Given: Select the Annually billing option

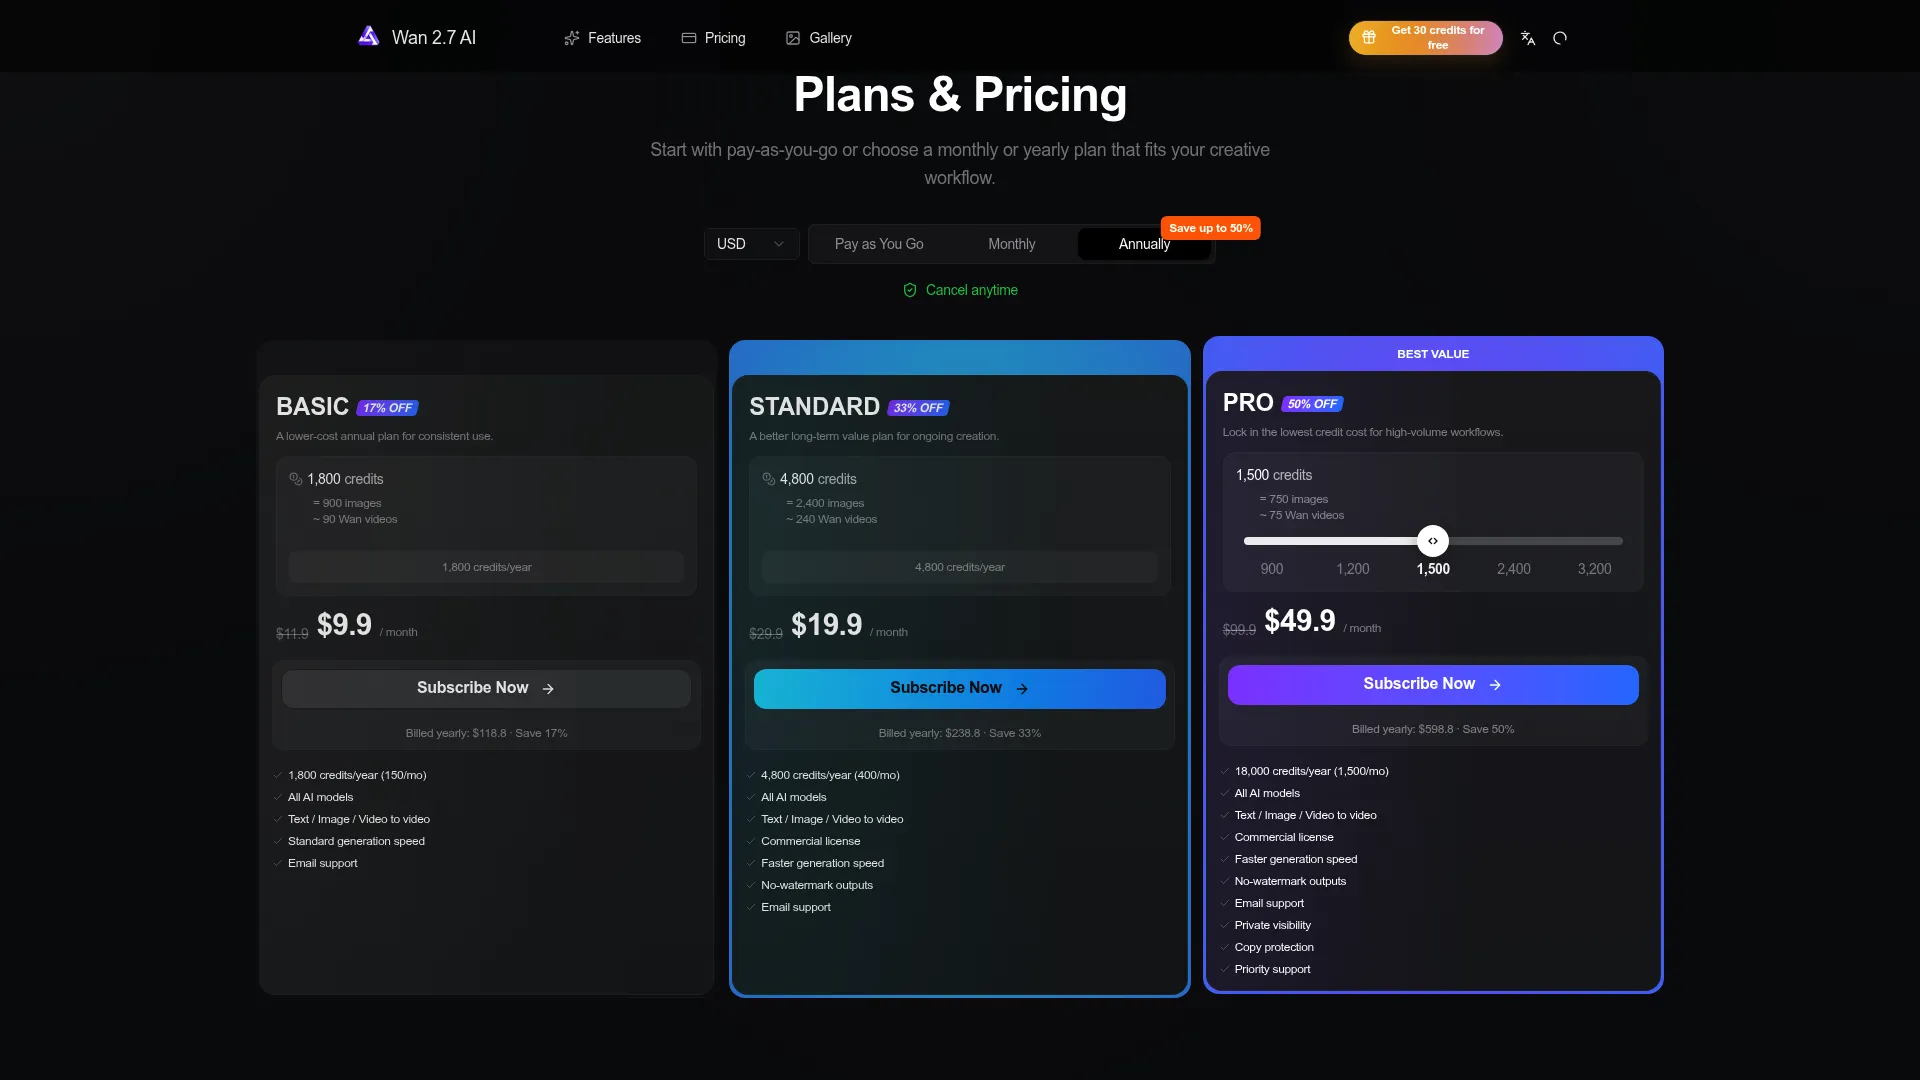Looking at the screenshot, I should tap(1143, 244).
